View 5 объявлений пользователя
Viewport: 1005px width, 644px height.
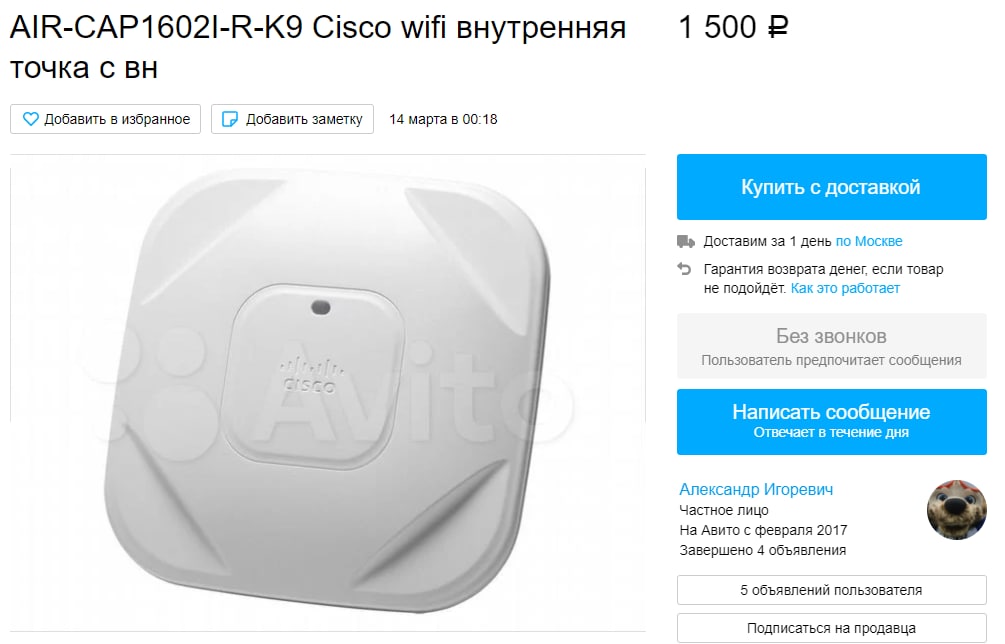tap(831, 590)
